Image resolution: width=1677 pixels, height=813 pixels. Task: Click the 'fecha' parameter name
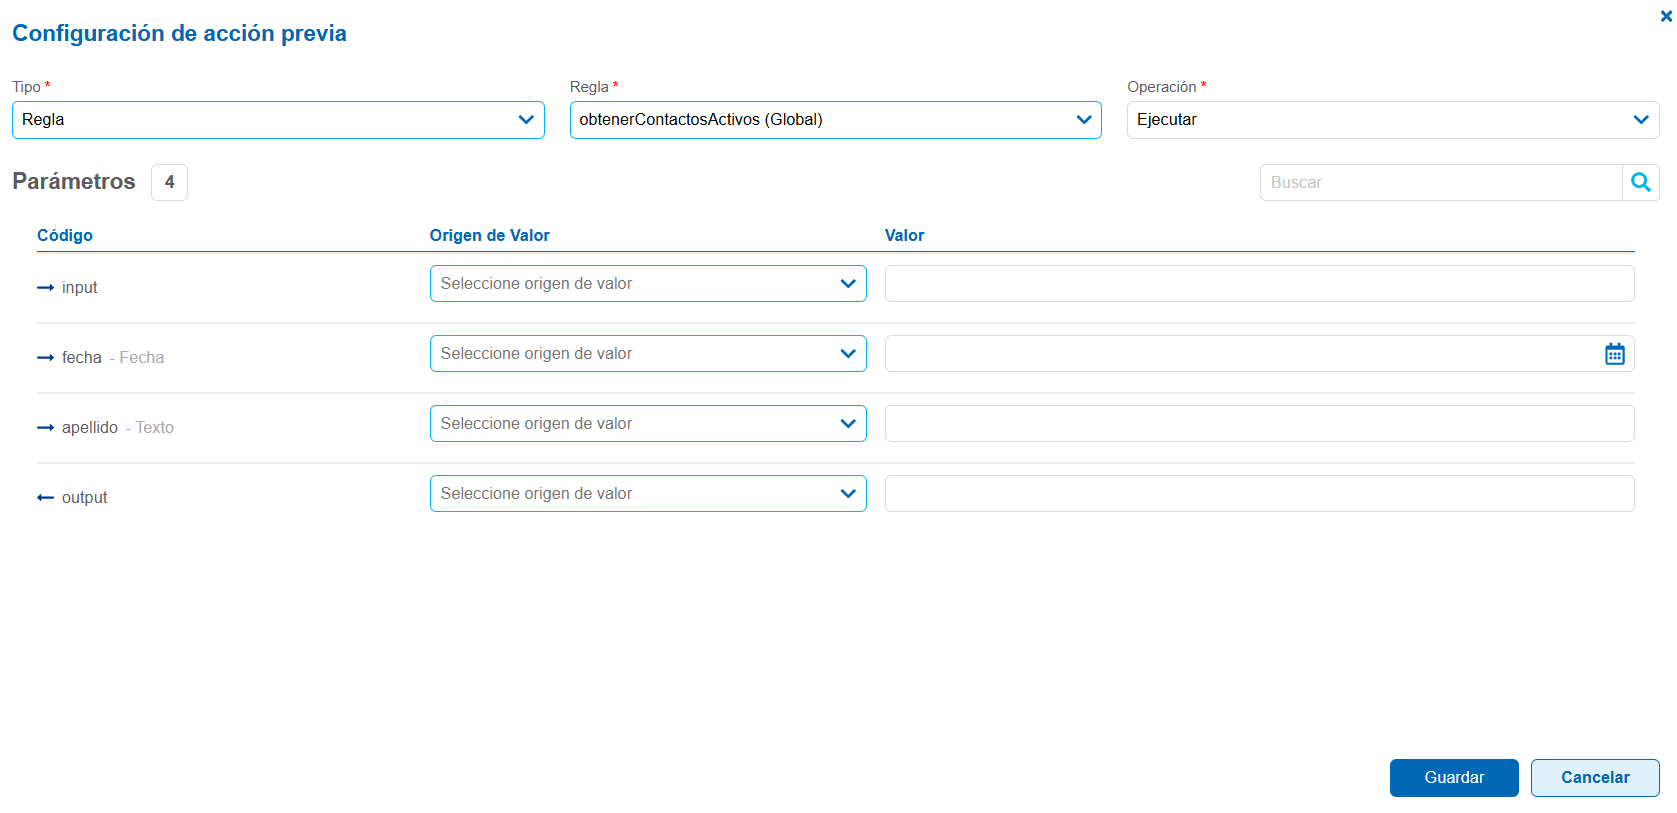(82, 358)
